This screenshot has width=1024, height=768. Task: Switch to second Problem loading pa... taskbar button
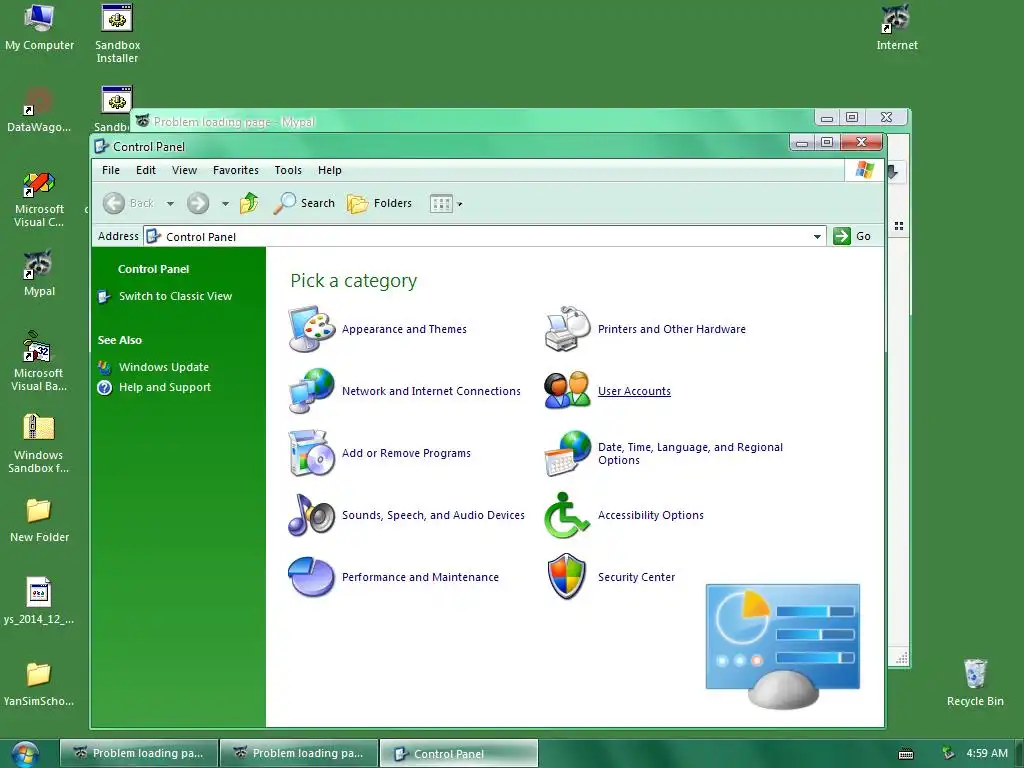click(299, 753)
